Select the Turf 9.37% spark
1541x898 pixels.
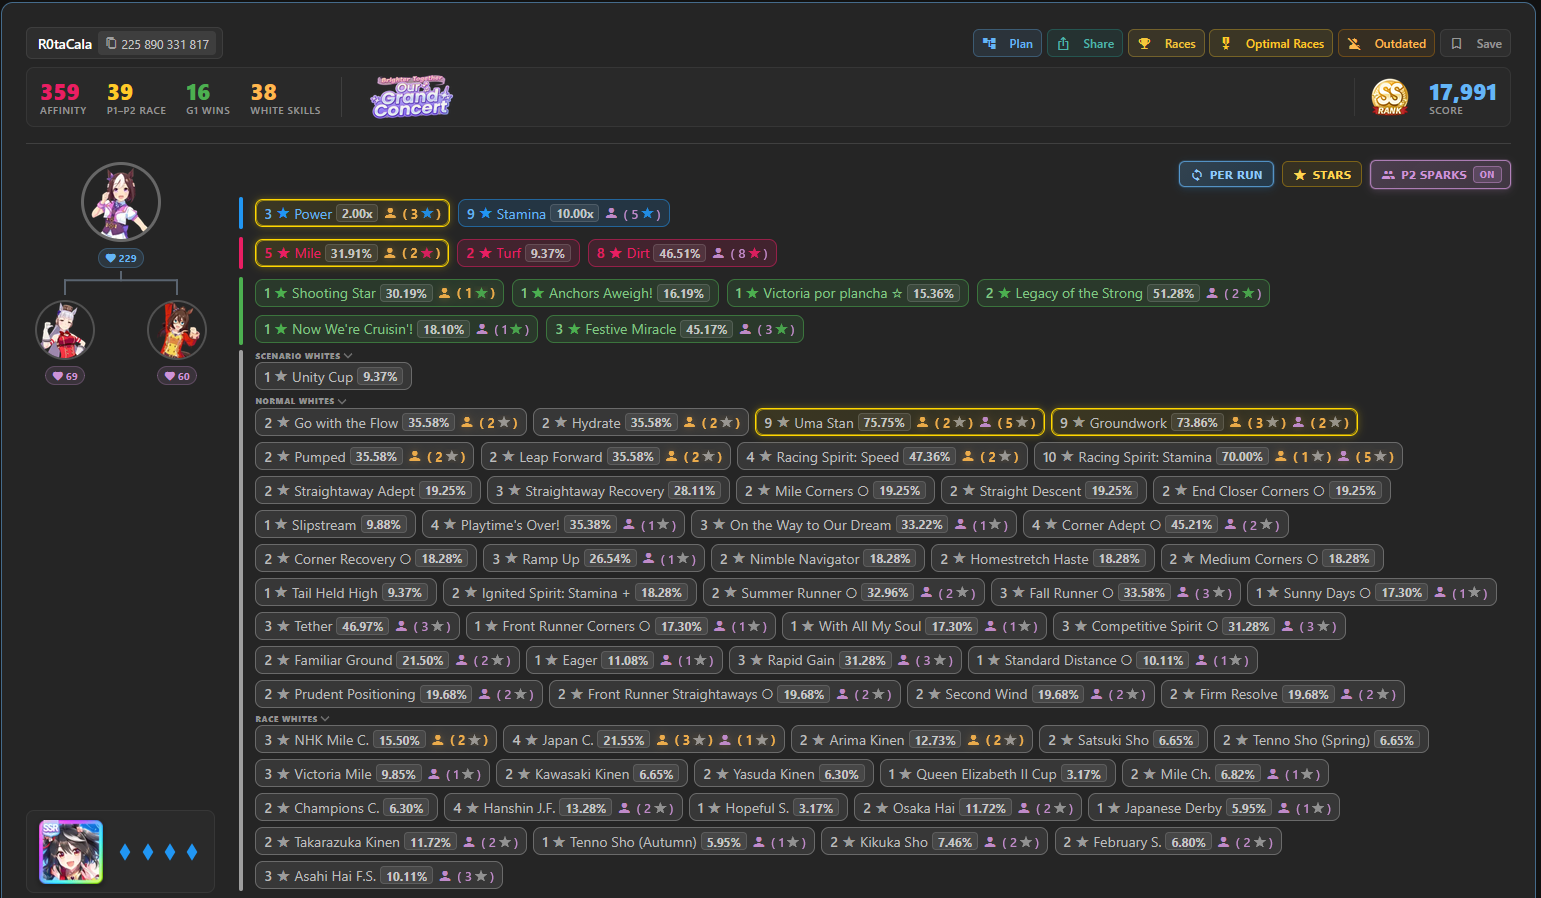click(518, 253)
